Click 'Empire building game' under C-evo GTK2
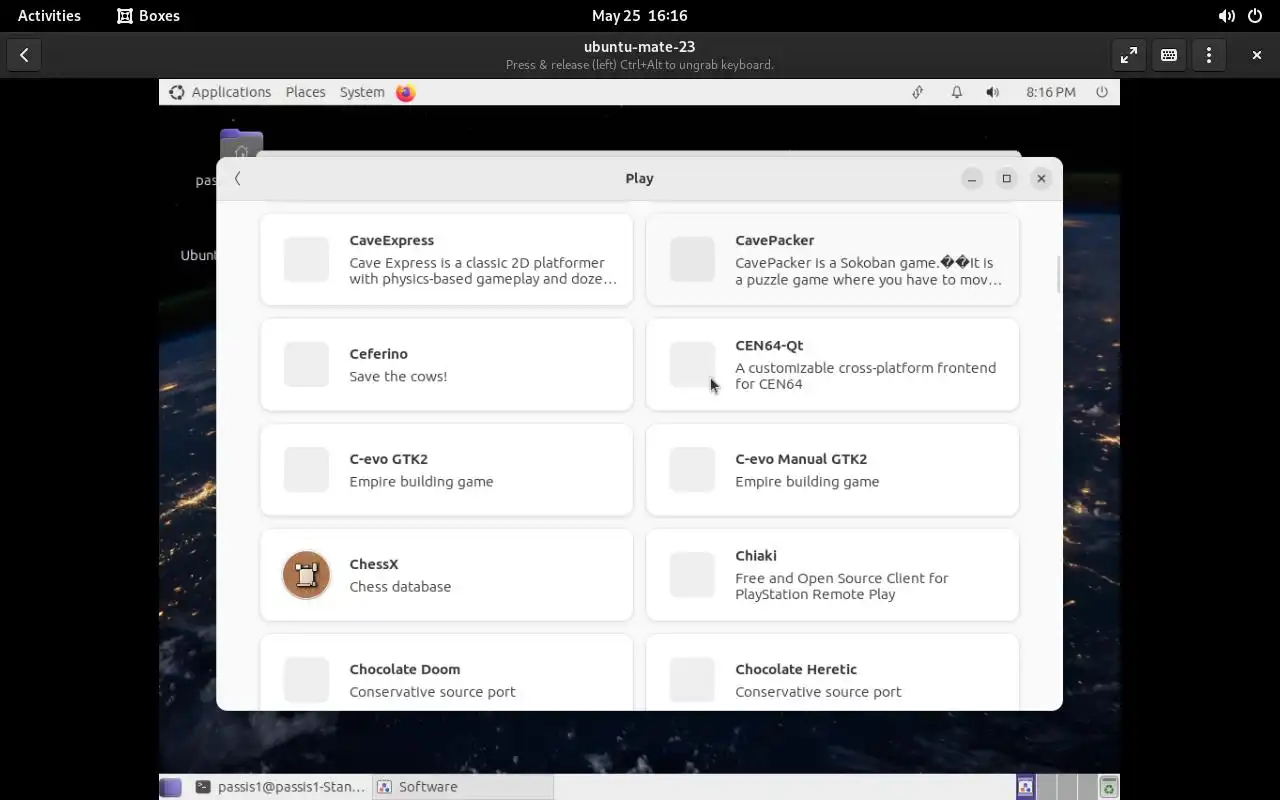The width and height of the screenshot is (1280, 800). (x=421, y=481)
